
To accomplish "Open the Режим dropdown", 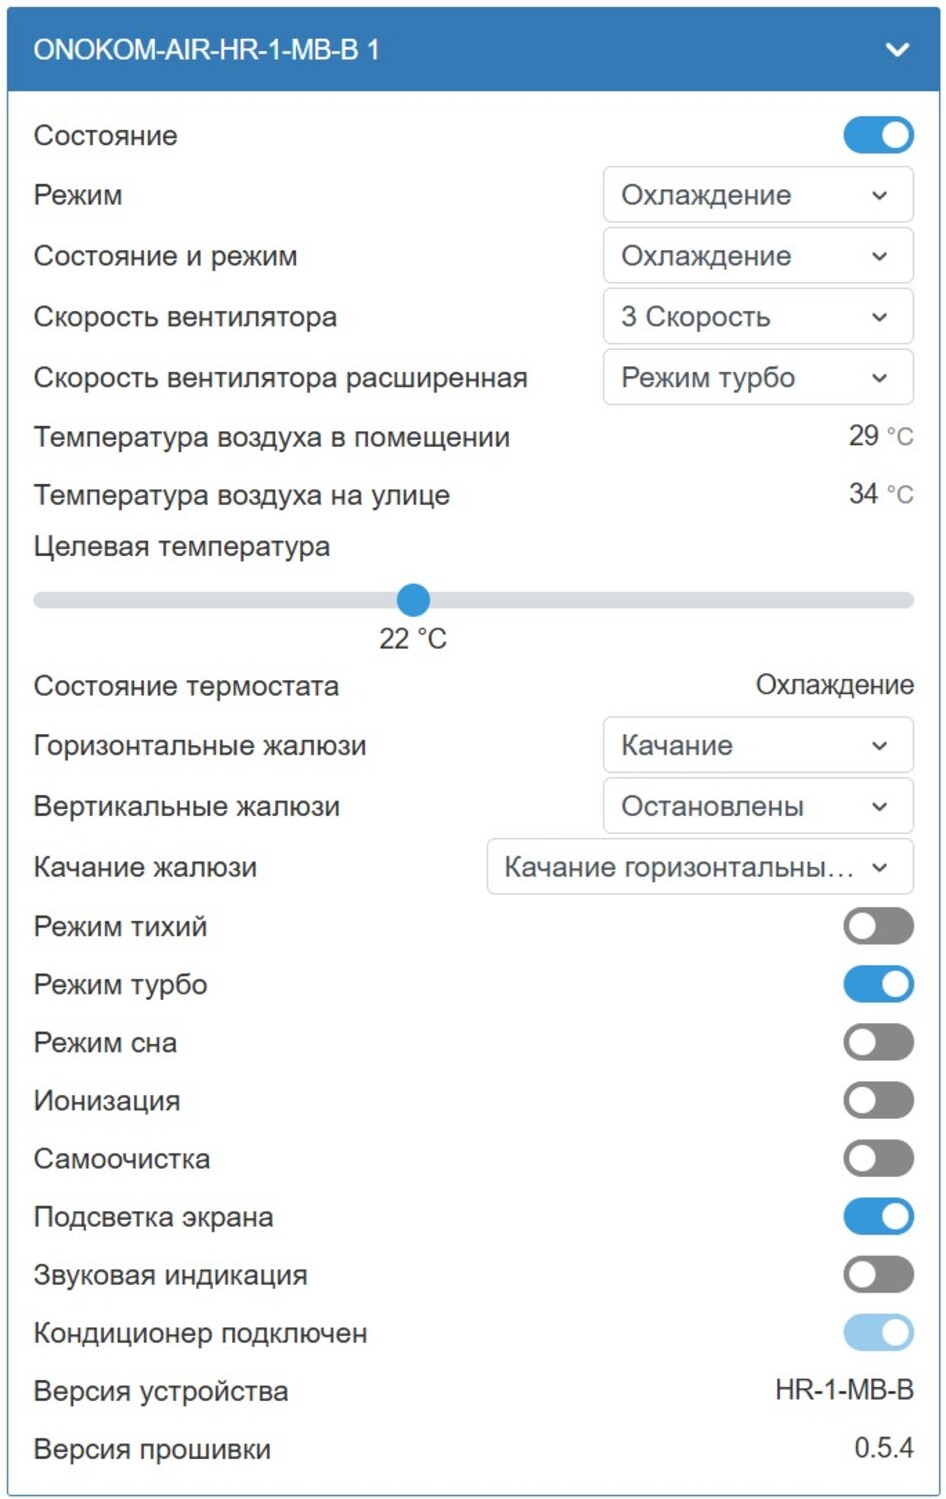I will pos(758,194).
